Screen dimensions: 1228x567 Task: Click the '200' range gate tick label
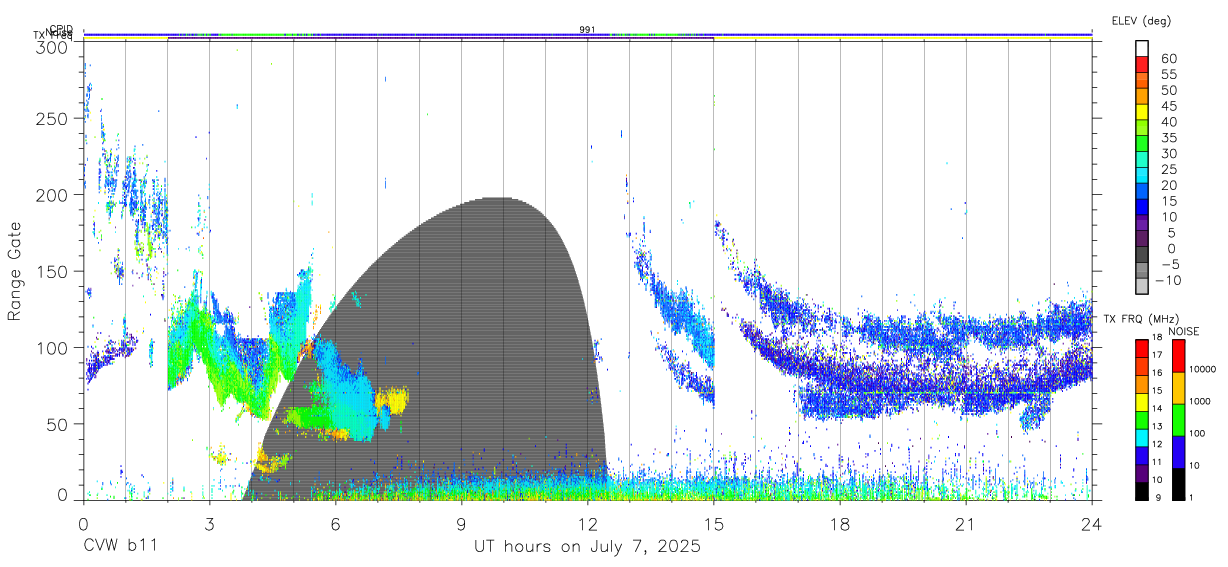pos(53,195)
